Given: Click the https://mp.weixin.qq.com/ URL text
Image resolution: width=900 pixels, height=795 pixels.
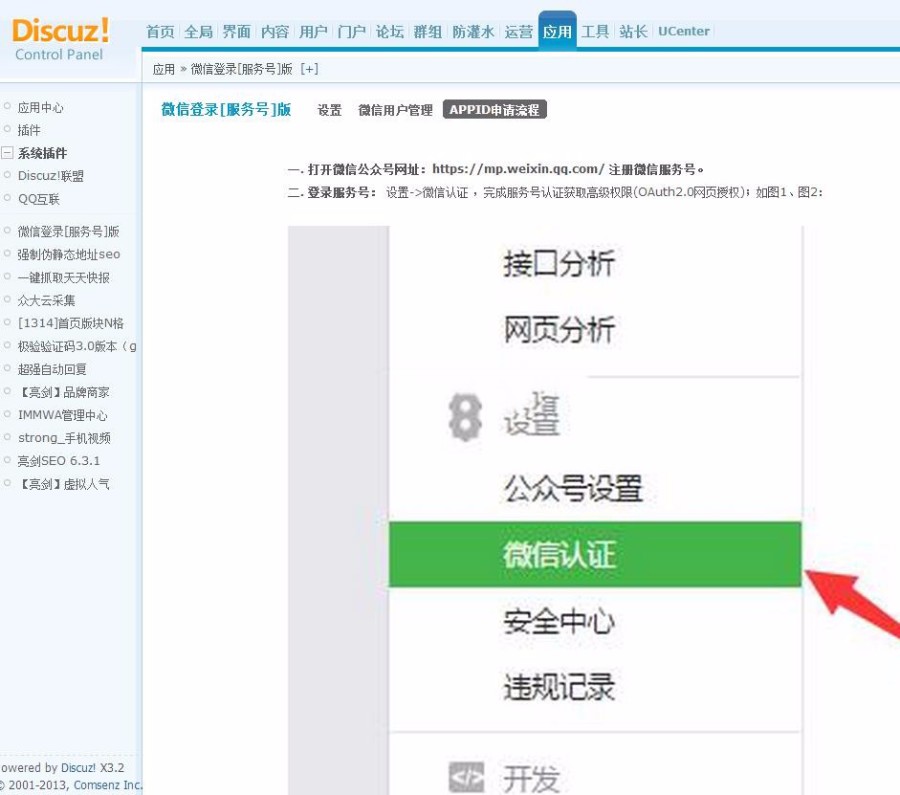Looking at the screenshot, I should [x=518, y=169].
